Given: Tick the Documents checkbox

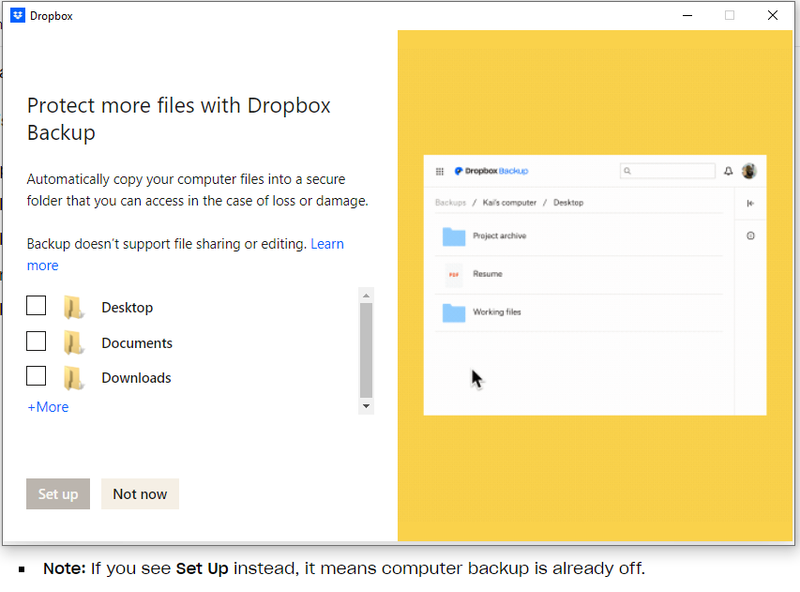Looking at the screenshot, I should click(36, 342).
